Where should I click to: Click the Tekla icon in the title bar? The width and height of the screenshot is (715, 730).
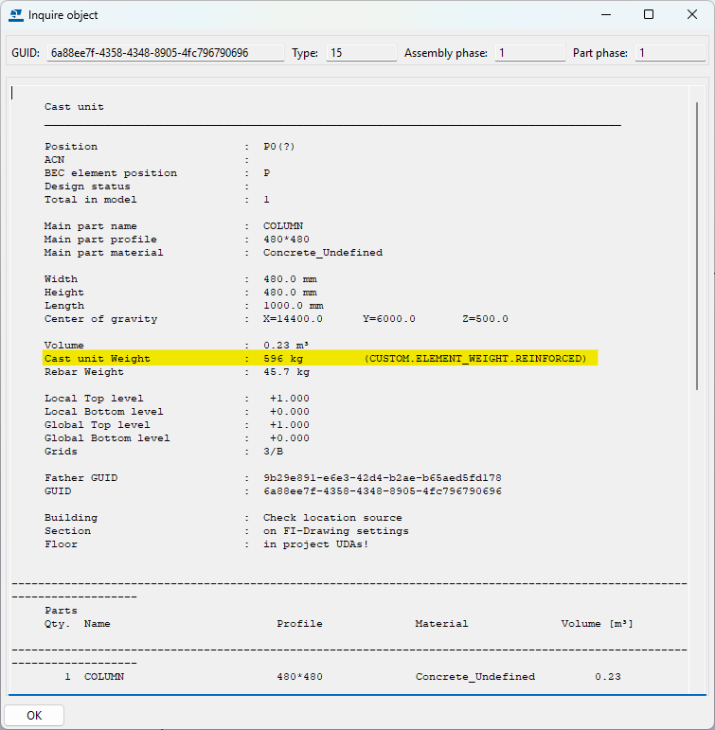(x=16, y=15)
